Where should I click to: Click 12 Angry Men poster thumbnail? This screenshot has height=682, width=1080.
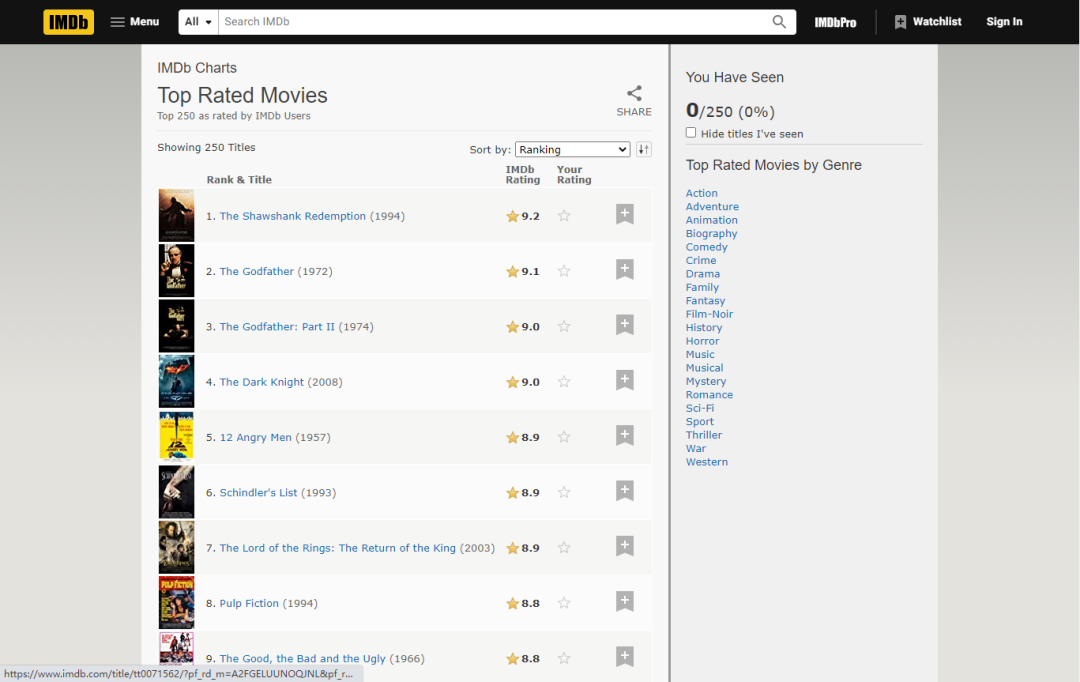176,436
